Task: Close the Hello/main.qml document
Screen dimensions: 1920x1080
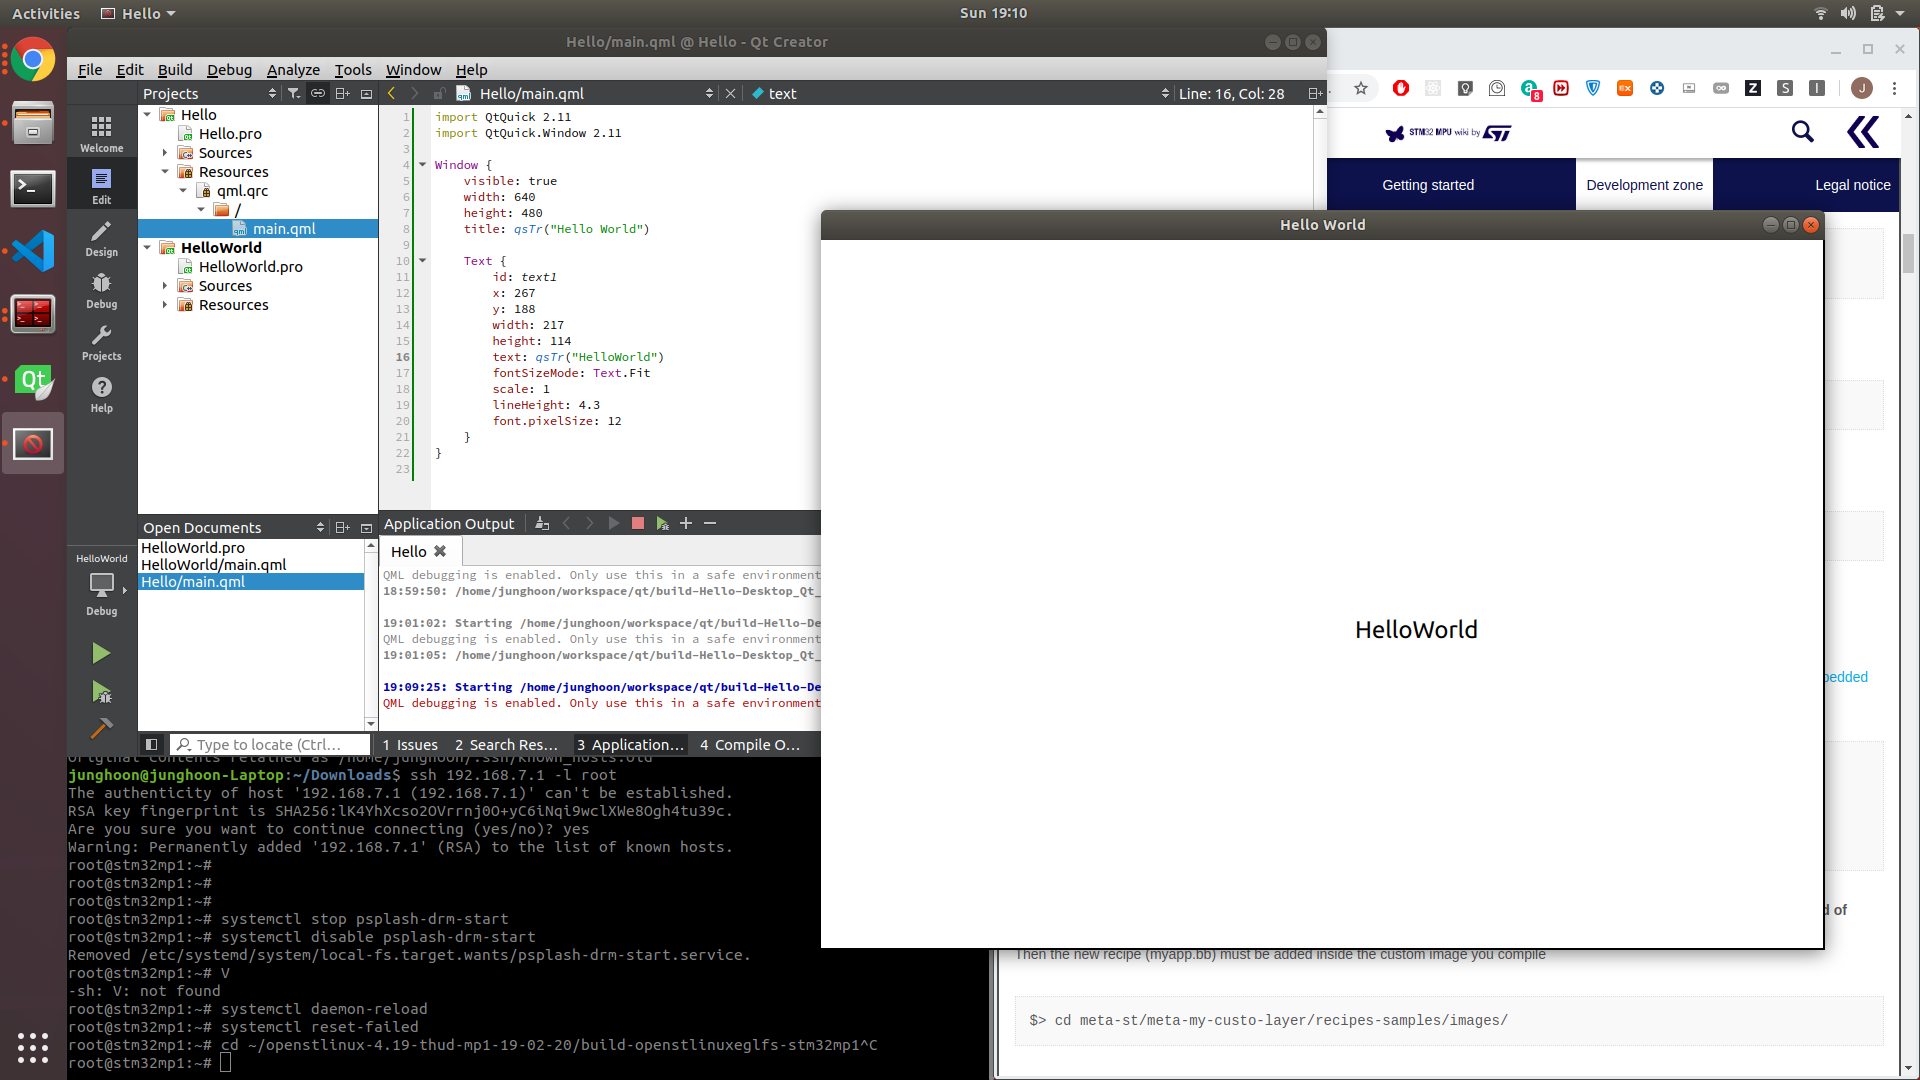Action: click(730, 93)
